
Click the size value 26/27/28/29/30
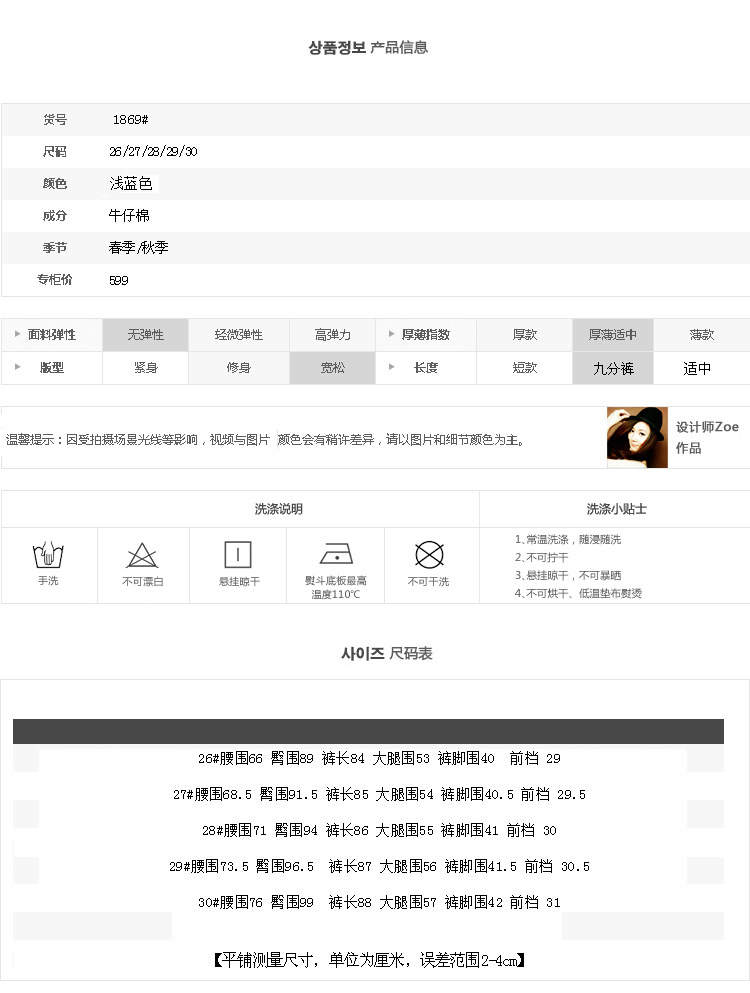point(153,151)
